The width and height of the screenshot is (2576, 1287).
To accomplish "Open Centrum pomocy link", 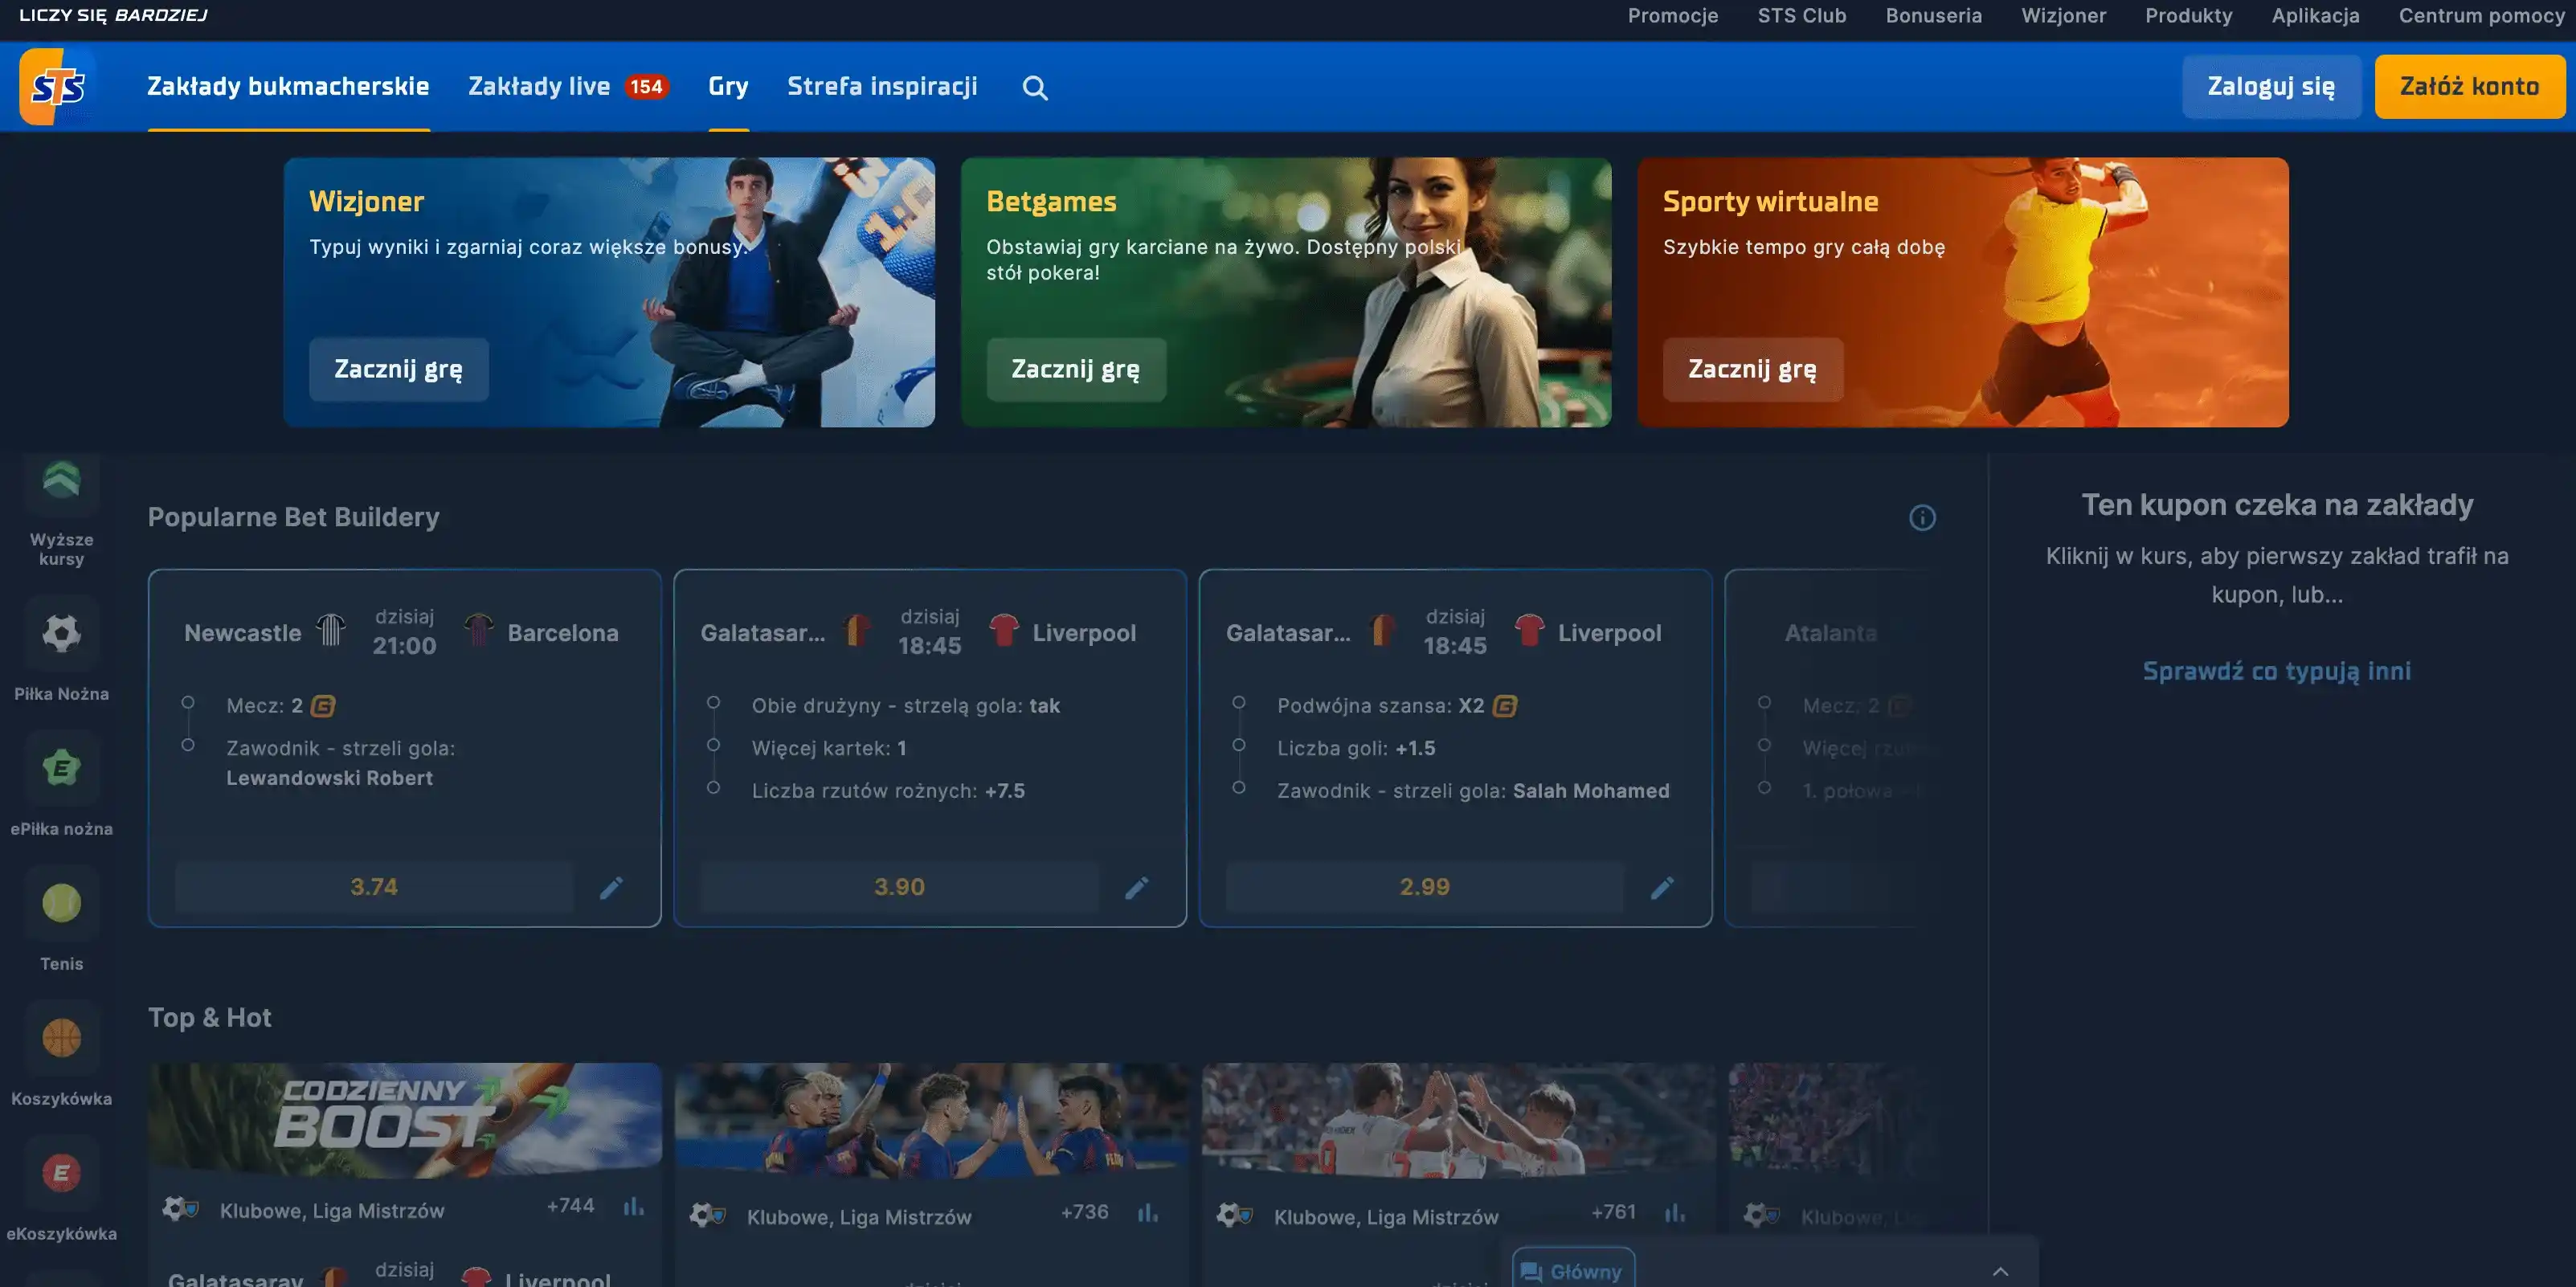I will tap(2481, 16).
